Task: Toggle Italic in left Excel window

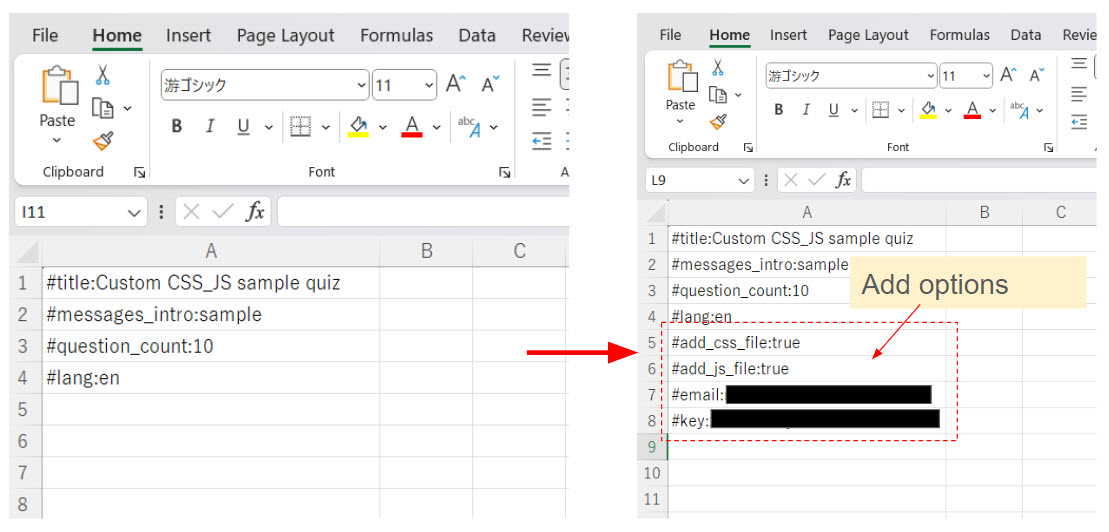Action: pos(209,127)
